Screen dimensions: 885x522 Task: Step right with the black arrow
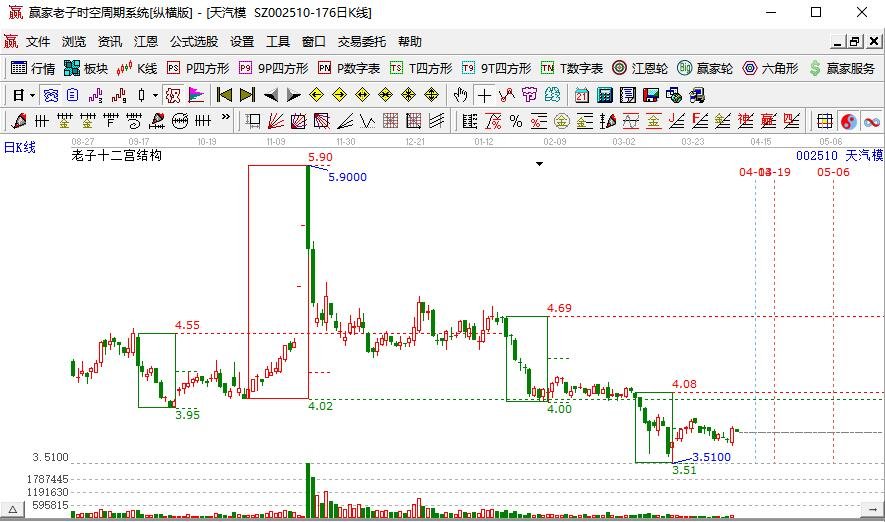[x=293, y=95]
